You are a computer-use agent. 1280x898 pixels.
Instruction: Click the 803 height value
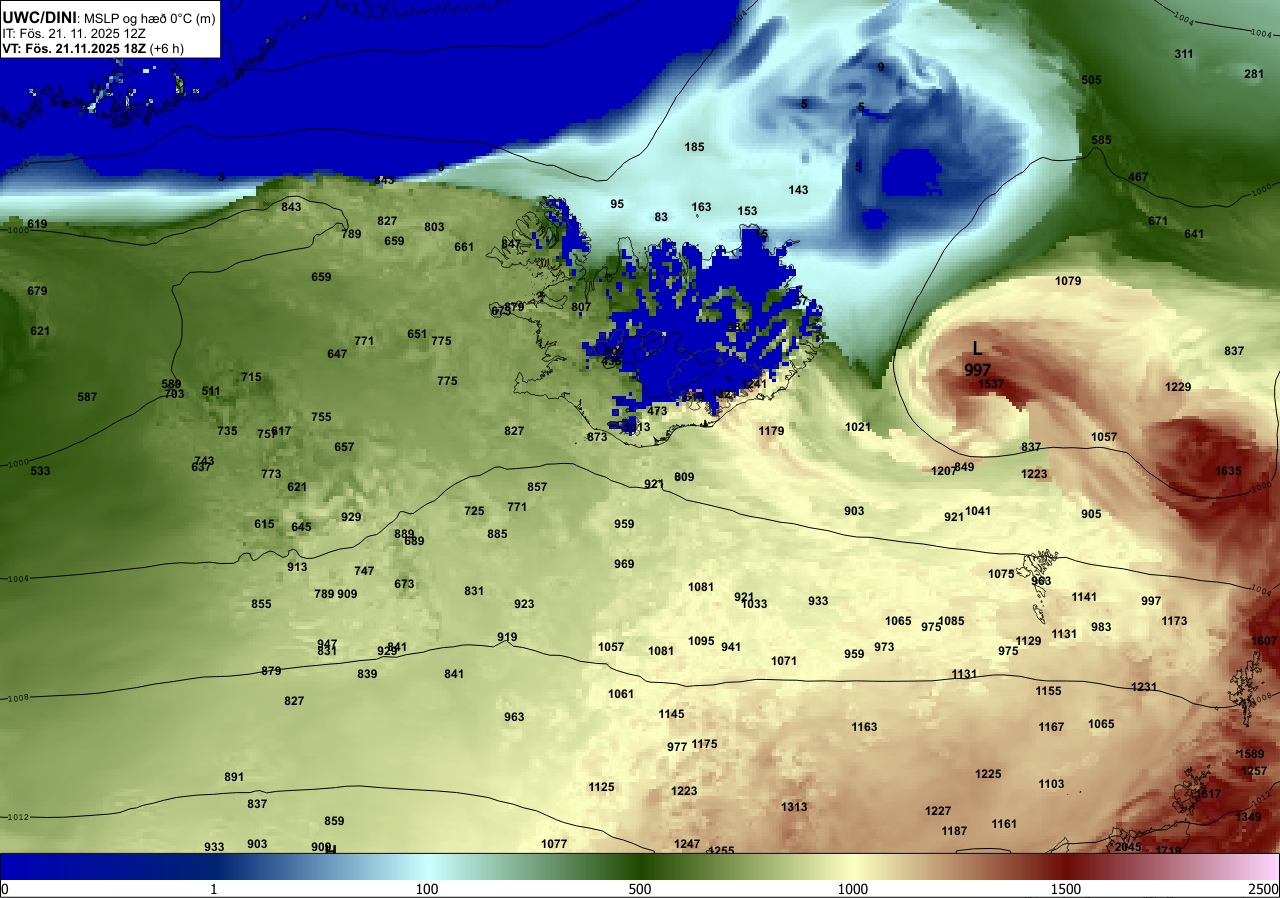(434, 227)
